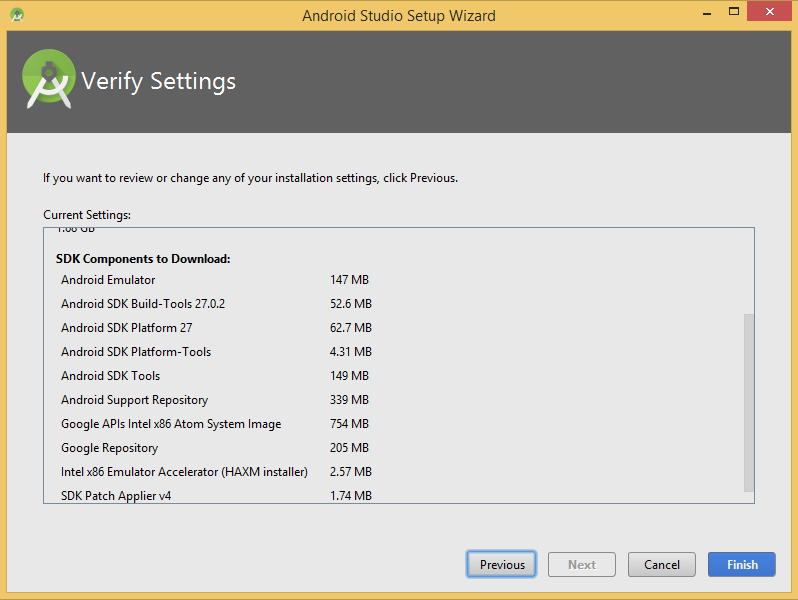This screenshot has height=600, width=798.
Task: Click the 754 MB size value
Action: 349,423
